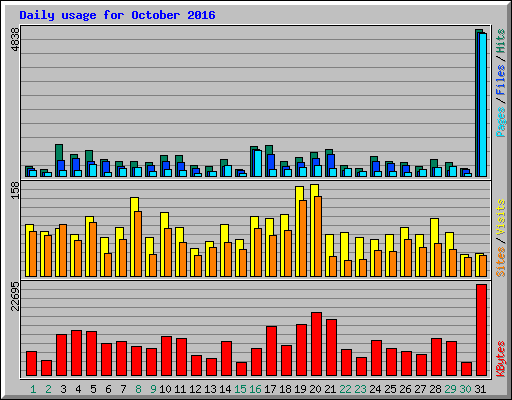Click day 1 on the x-axis
512x400 pixels.
[x=33, y=389]
